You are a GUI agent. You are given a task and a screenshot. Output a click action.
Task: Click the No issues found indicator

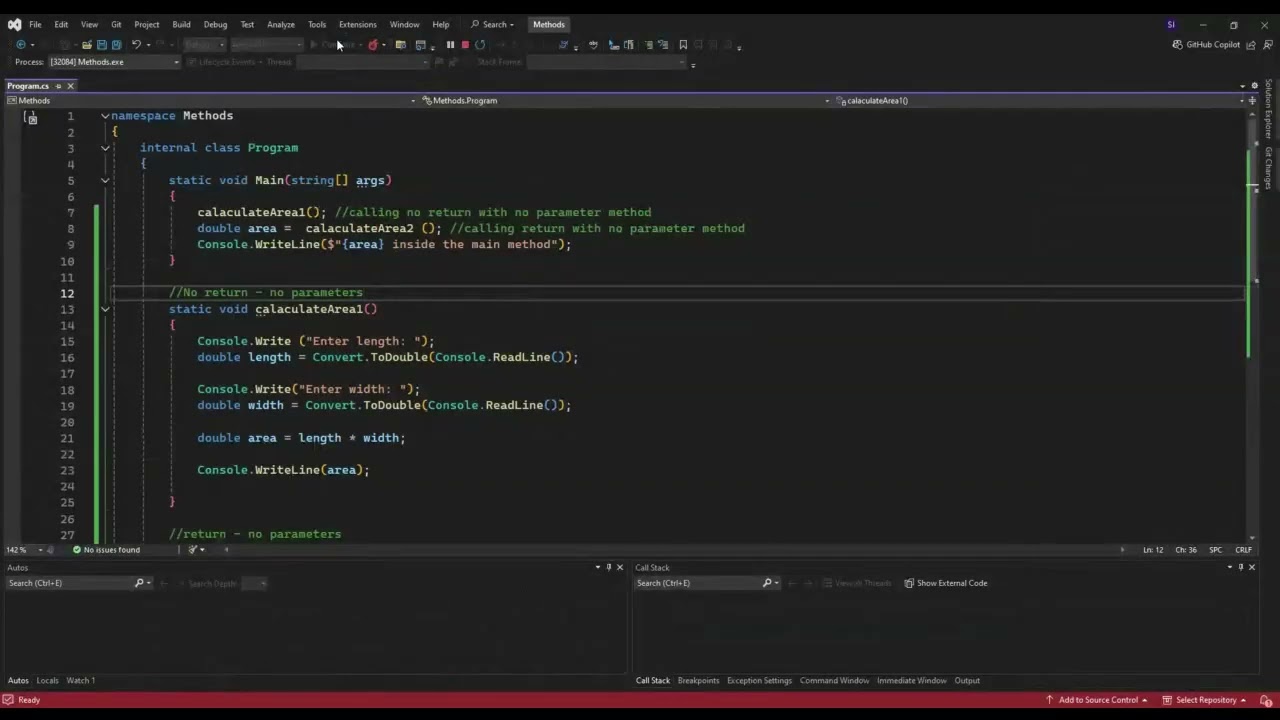pos(106,550)
